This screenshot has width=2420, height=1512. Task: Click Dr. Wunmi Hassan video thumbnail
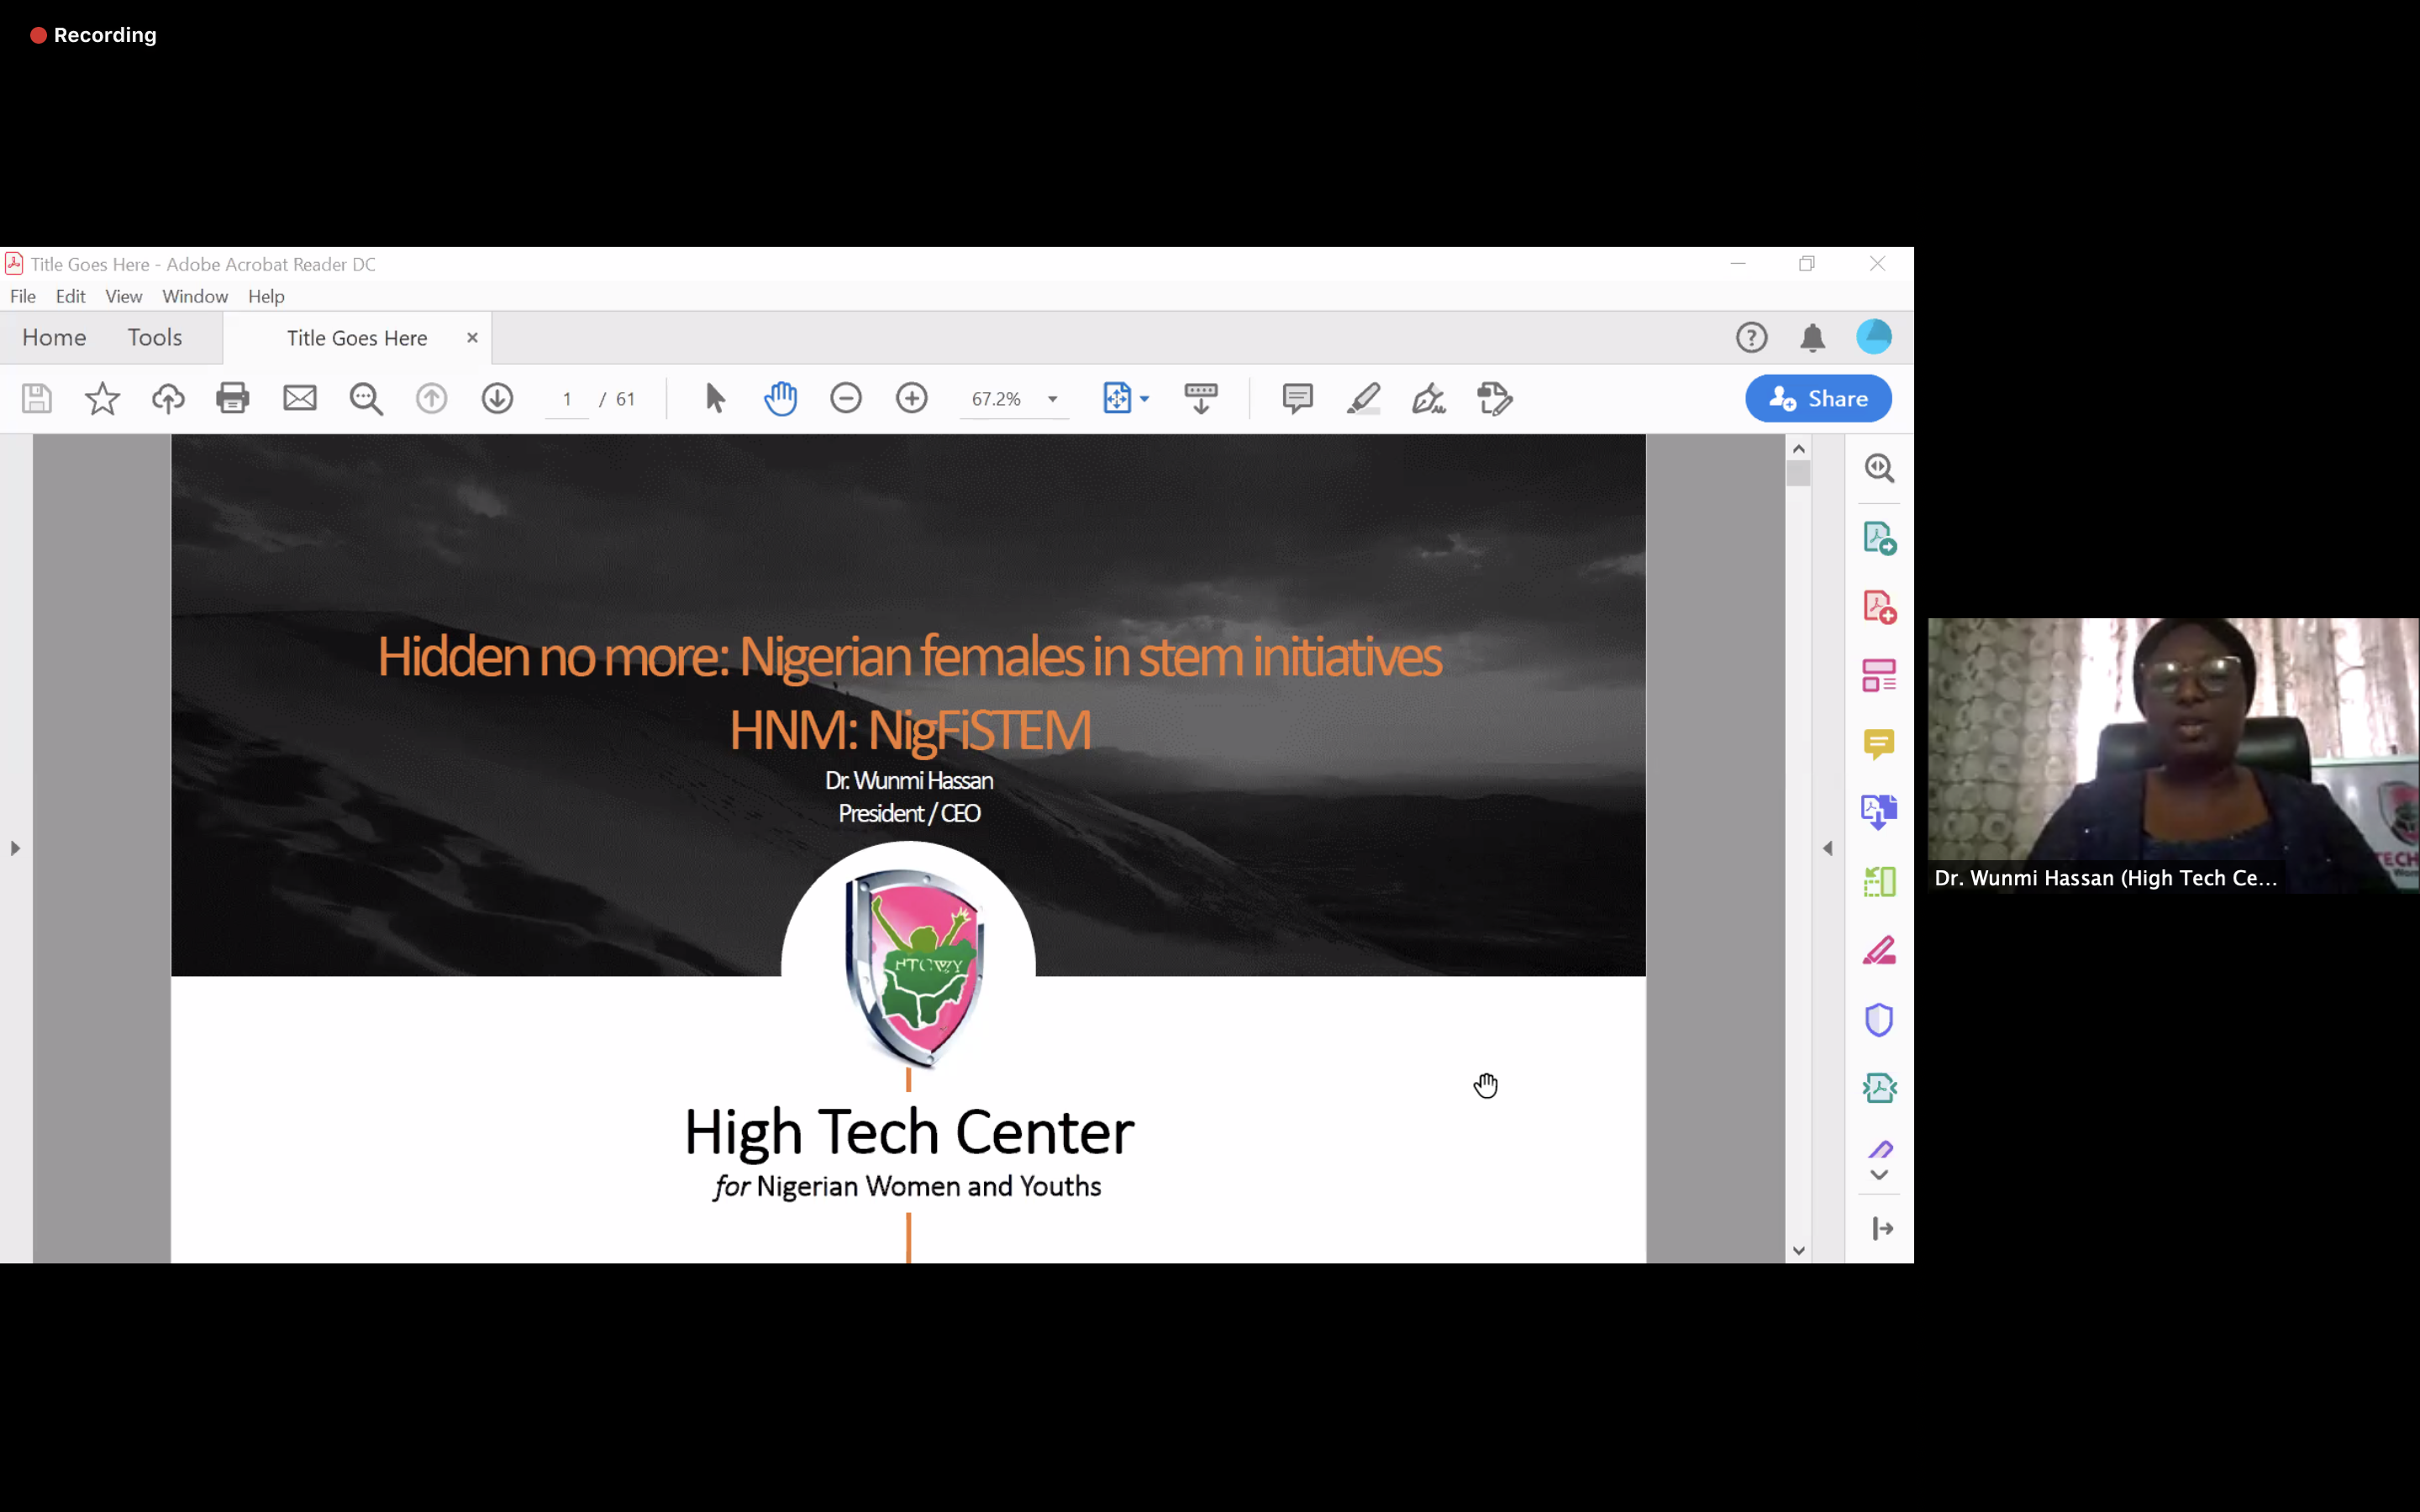(2173, 755)
